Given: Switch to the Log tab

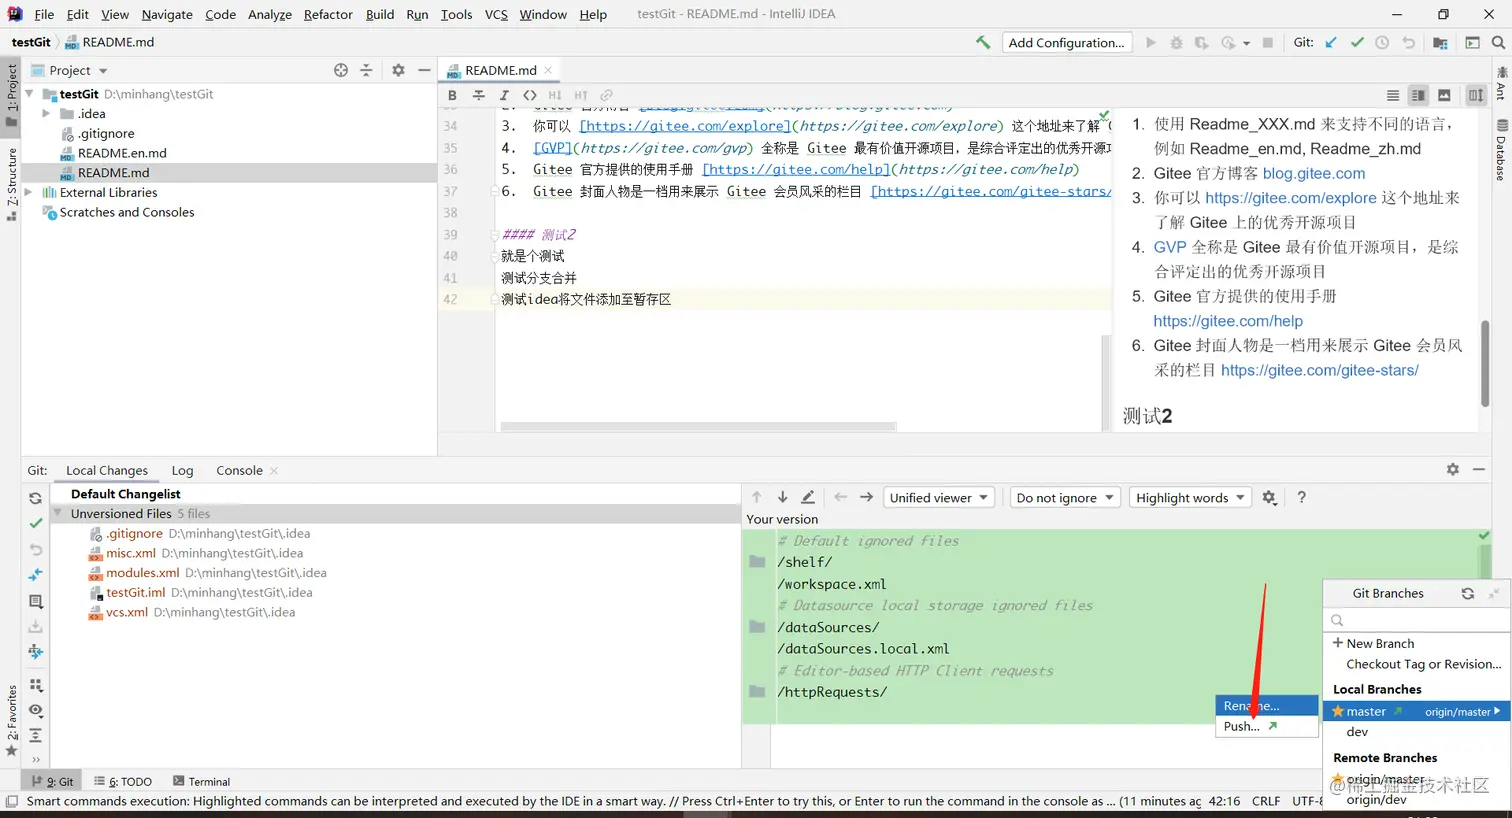Looking at the screenshot, I should tap(182, 470).
